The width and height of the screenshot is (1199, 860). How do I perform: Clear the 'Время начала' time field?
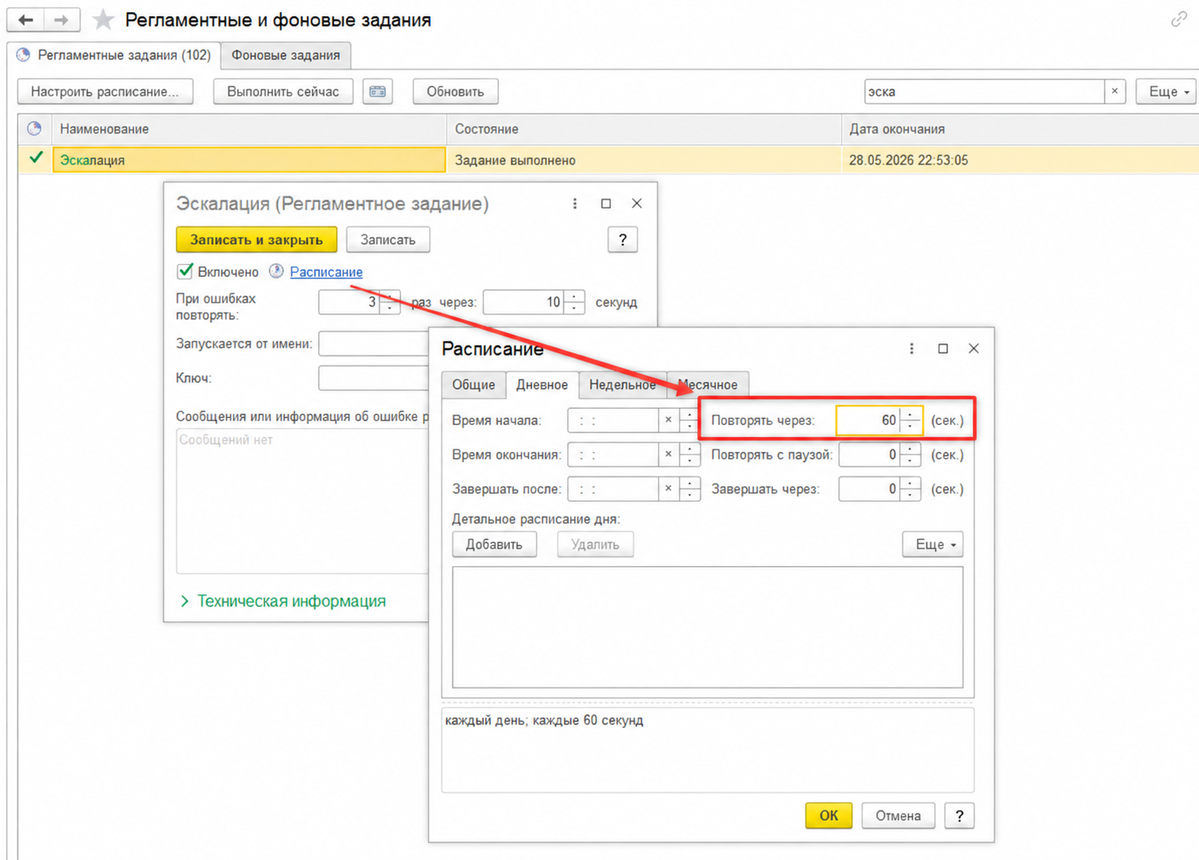668,420
